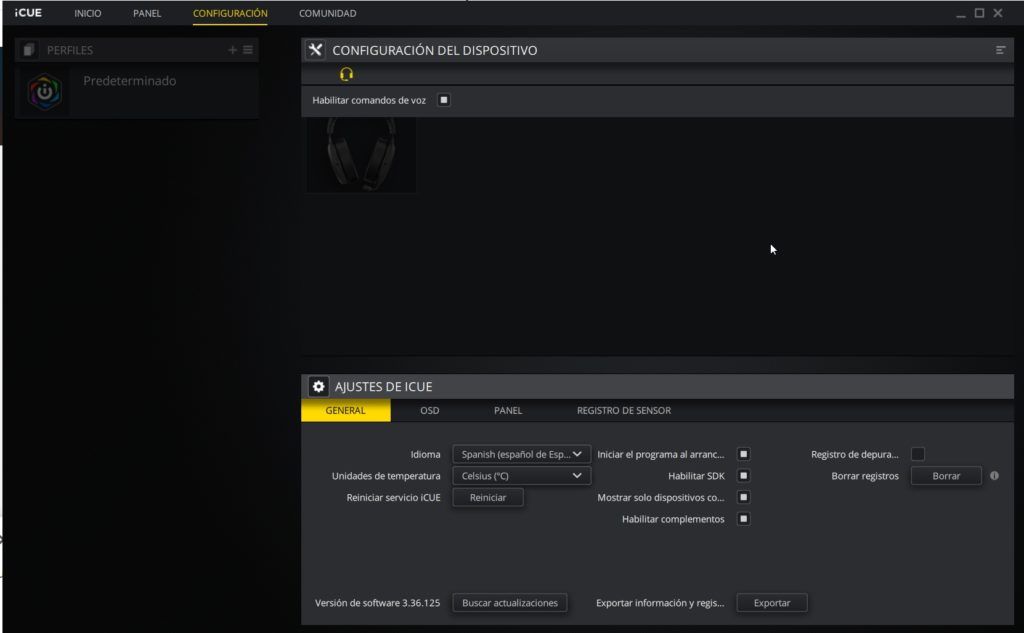The image size is (1024, 633).
Task: Click the Ajustes de iCUE heading
Action: (383, 387)
